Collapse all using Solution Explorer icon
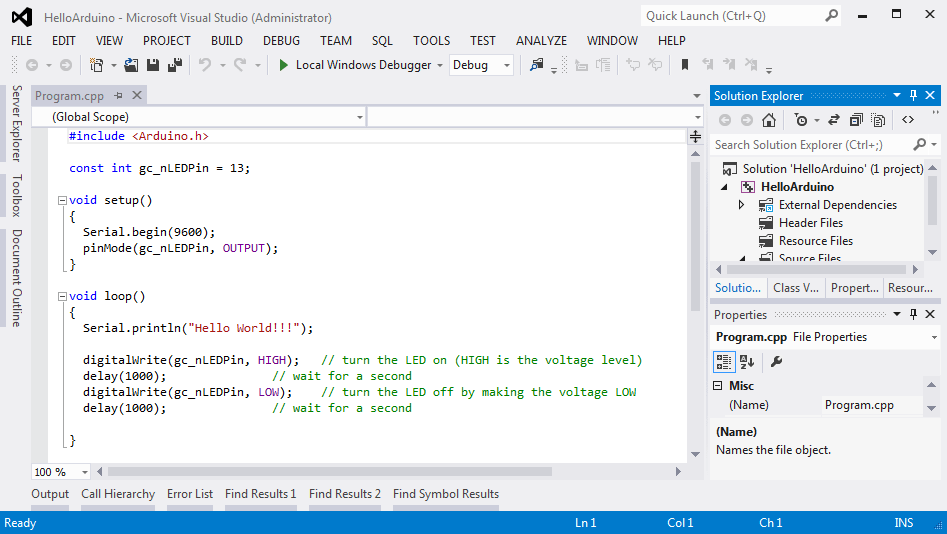This screenshot has width=947, height=534. (x=856, y=120)
